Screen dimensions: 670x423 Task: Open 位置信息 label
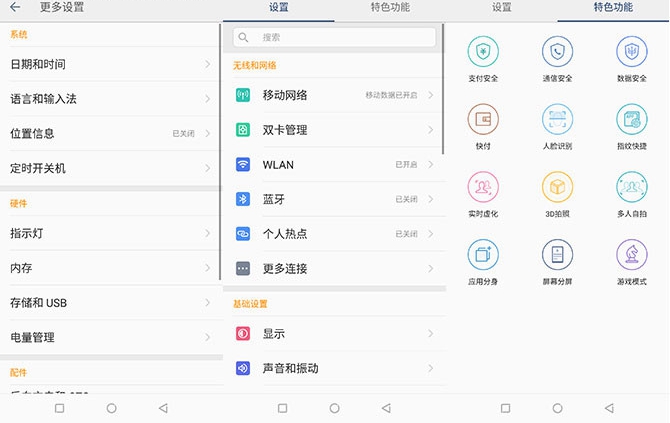[x=32, y=133]
